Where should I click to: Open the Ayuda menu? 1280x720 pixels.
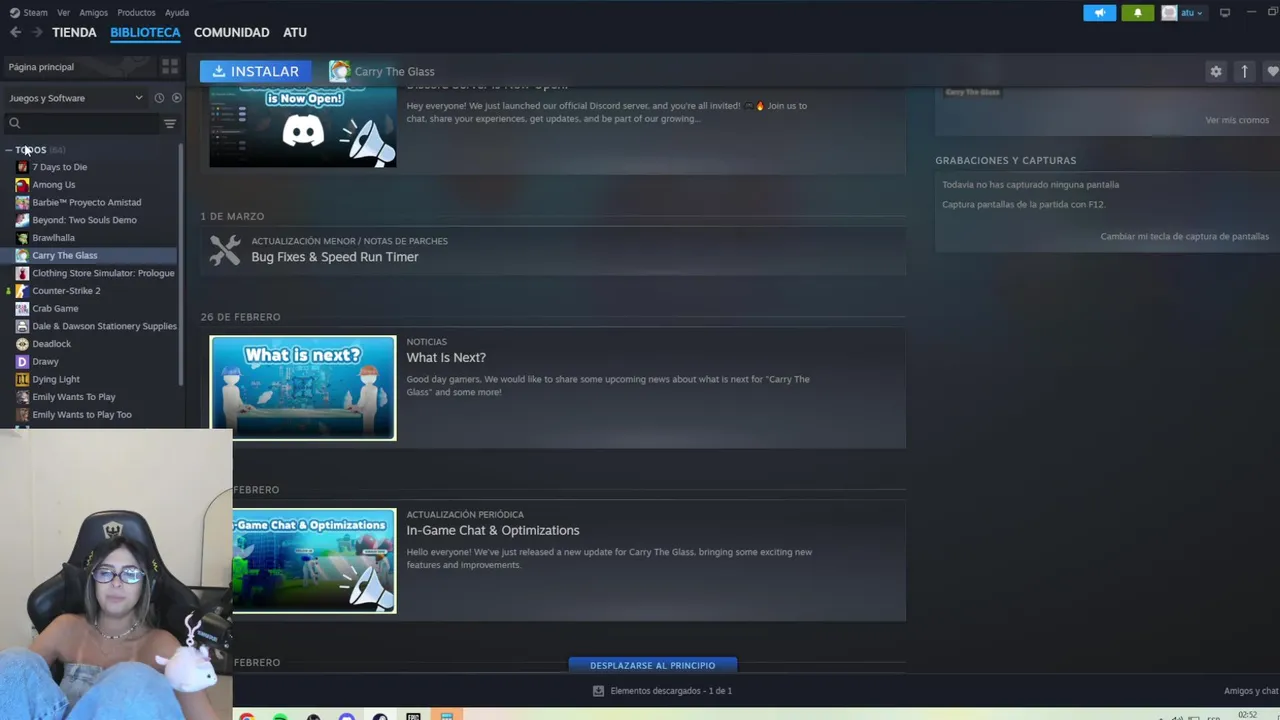pyautogui.click(x=177, y=13)
